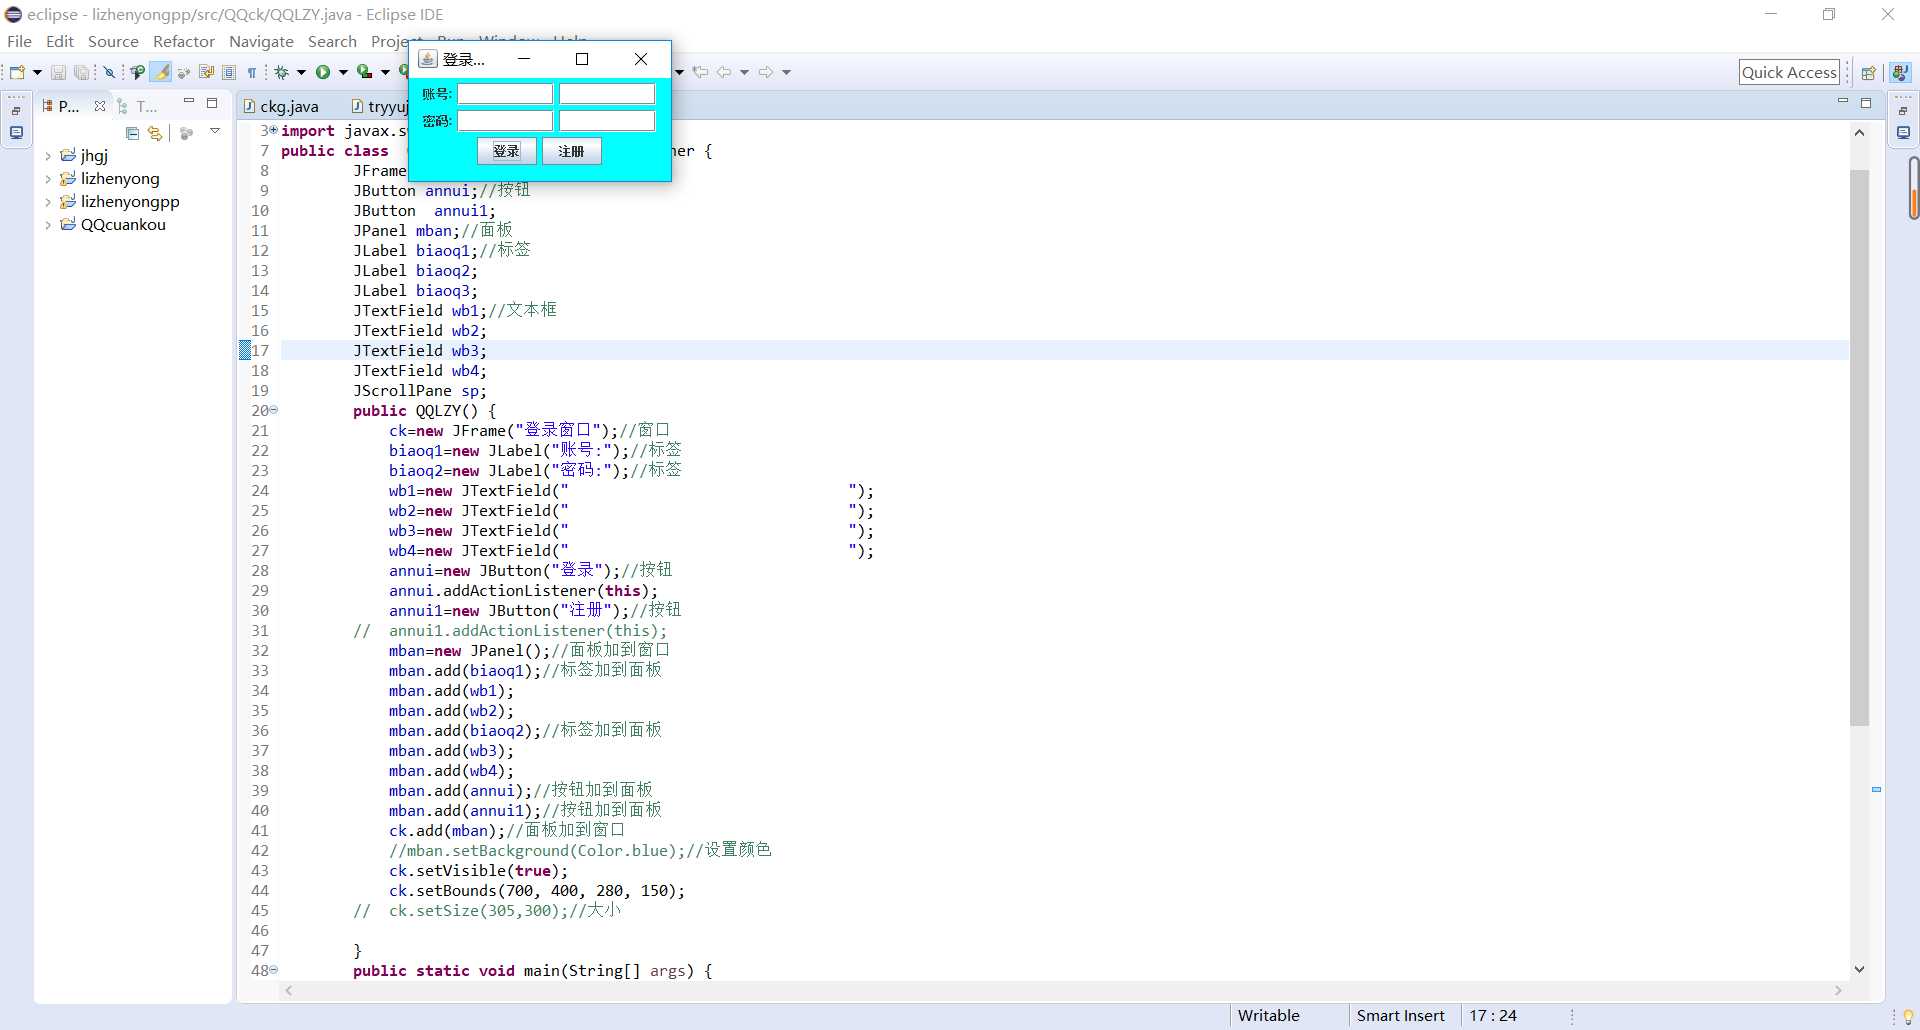Viewport: 1920px width, 1030px height.
Task: Toggle Show Whitespace Characters icon
Action: (x=252, y=72)
